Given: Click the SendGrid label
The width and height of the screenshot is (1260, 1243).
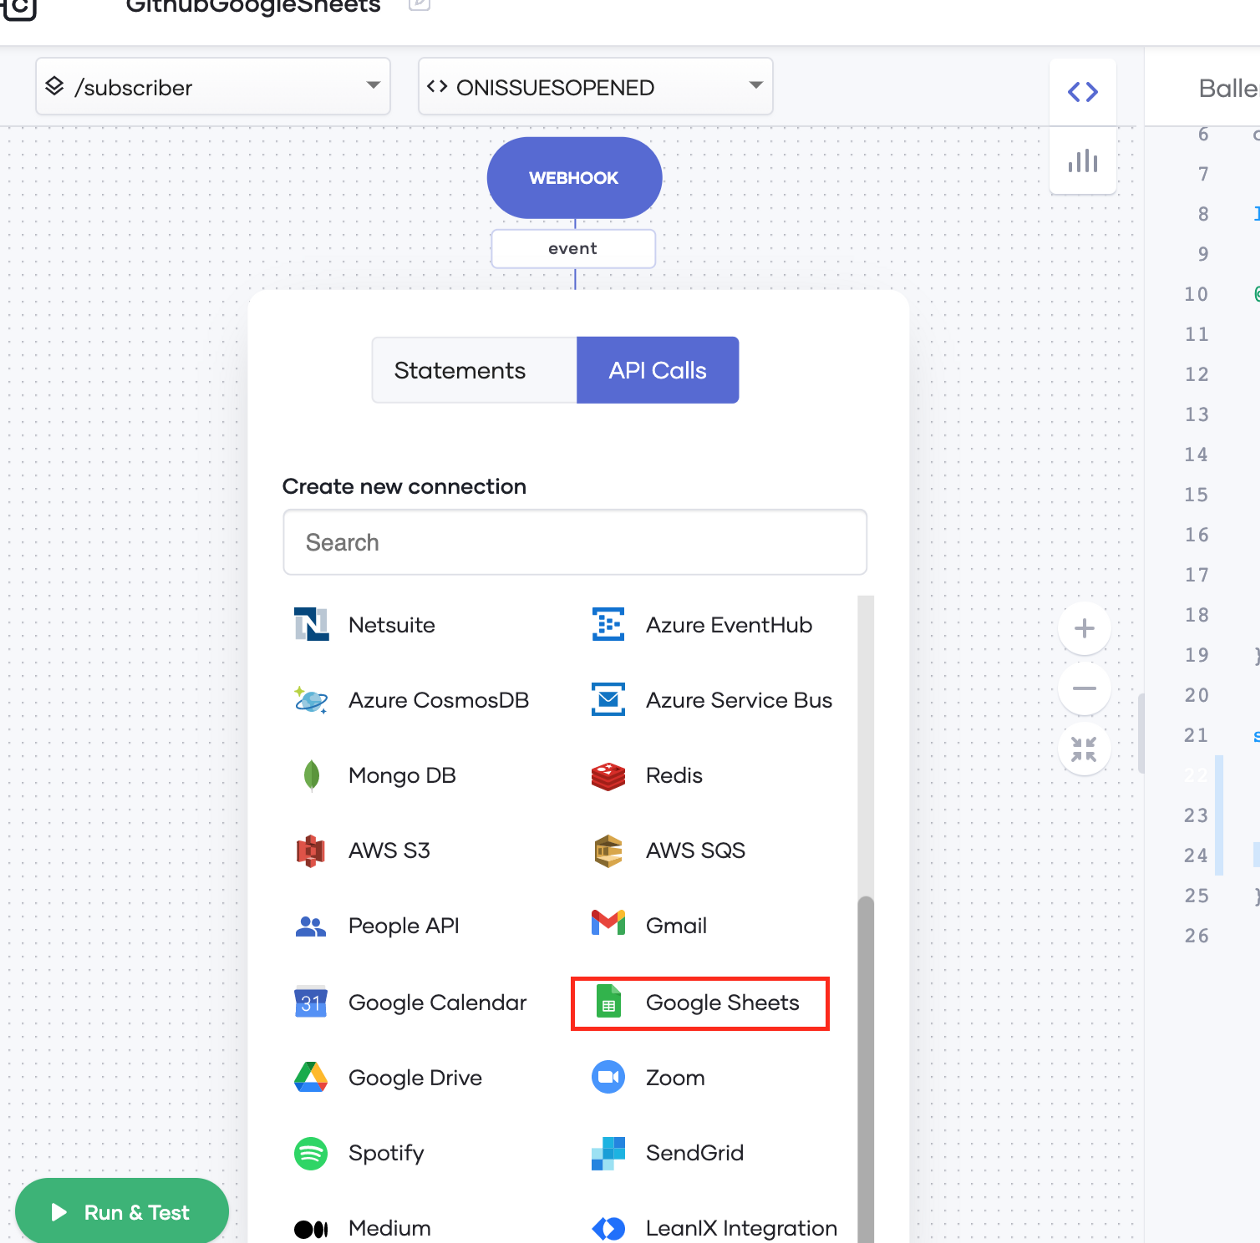Looking at the screenshot, I should click(x=695, y=1152).
